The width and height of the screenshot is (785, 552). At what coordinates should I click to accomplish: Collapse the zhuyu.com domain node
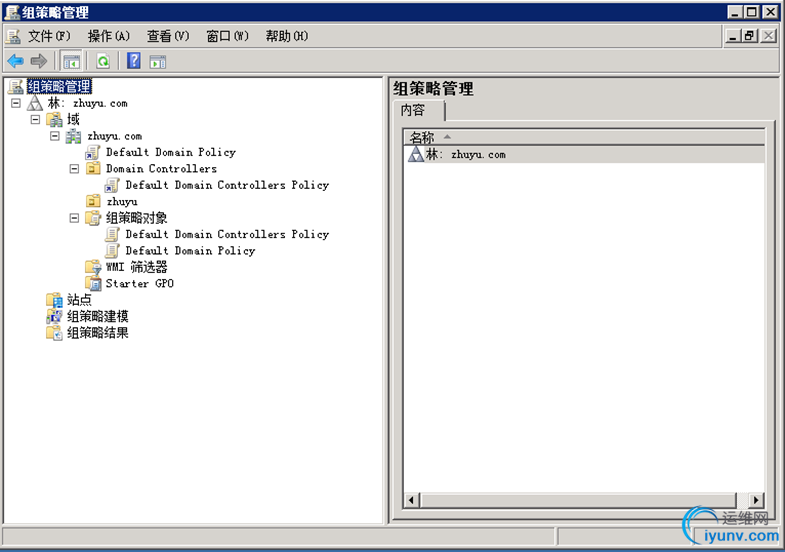[x=55, y=136]
